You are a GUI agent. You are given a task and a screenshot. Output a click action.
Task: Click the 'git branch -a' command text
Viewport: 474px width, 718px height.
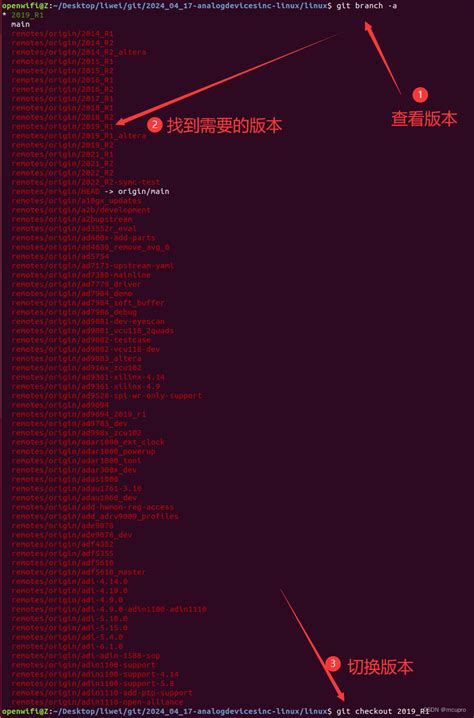pyautogui.click(x=367, y=6)
